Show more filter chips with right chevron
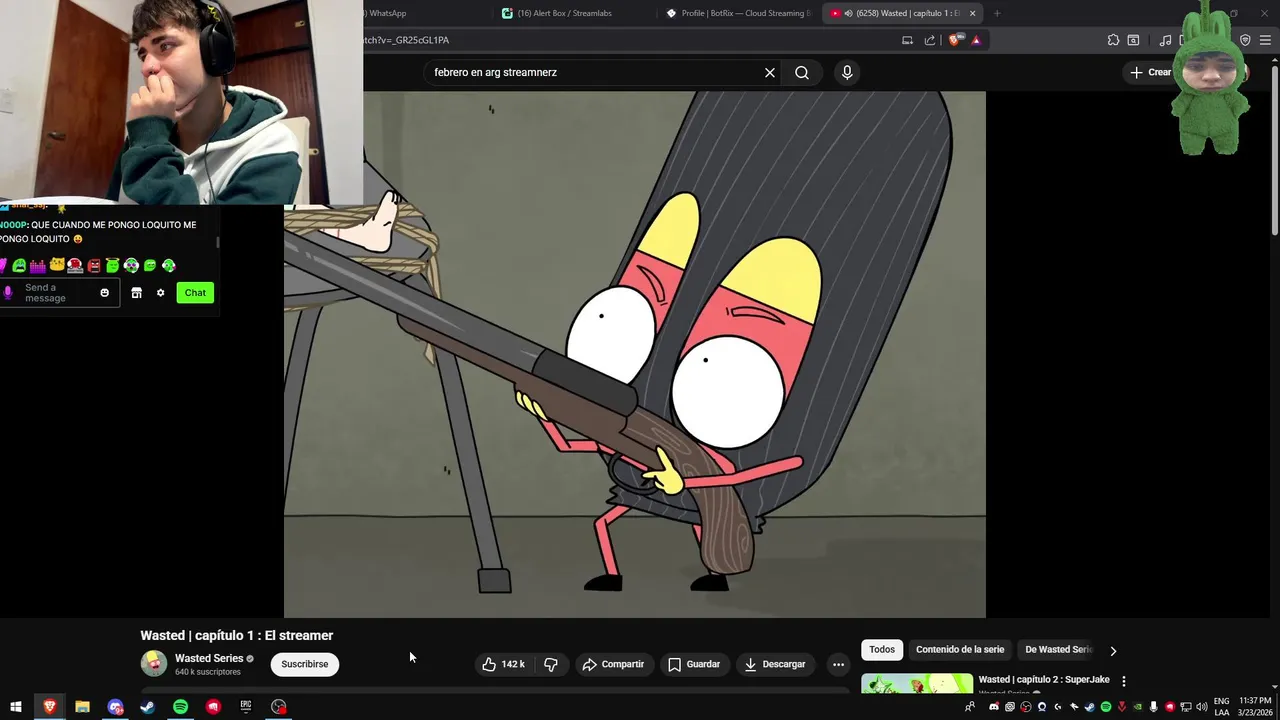This screenshot has width=1280, height=720. tap(1113, 651)
